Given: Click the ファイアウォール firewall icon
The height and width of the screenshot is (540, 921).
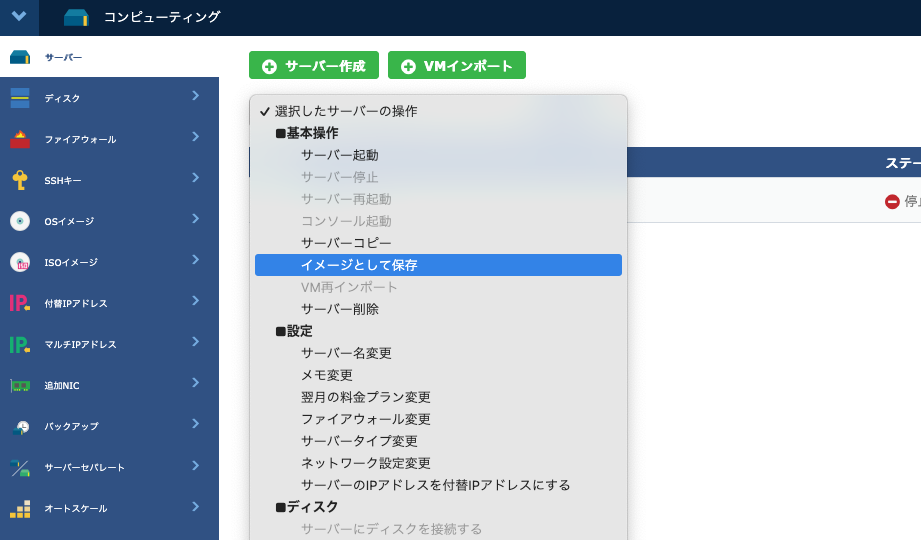Looking at the screenshot, I should (20, 139).
